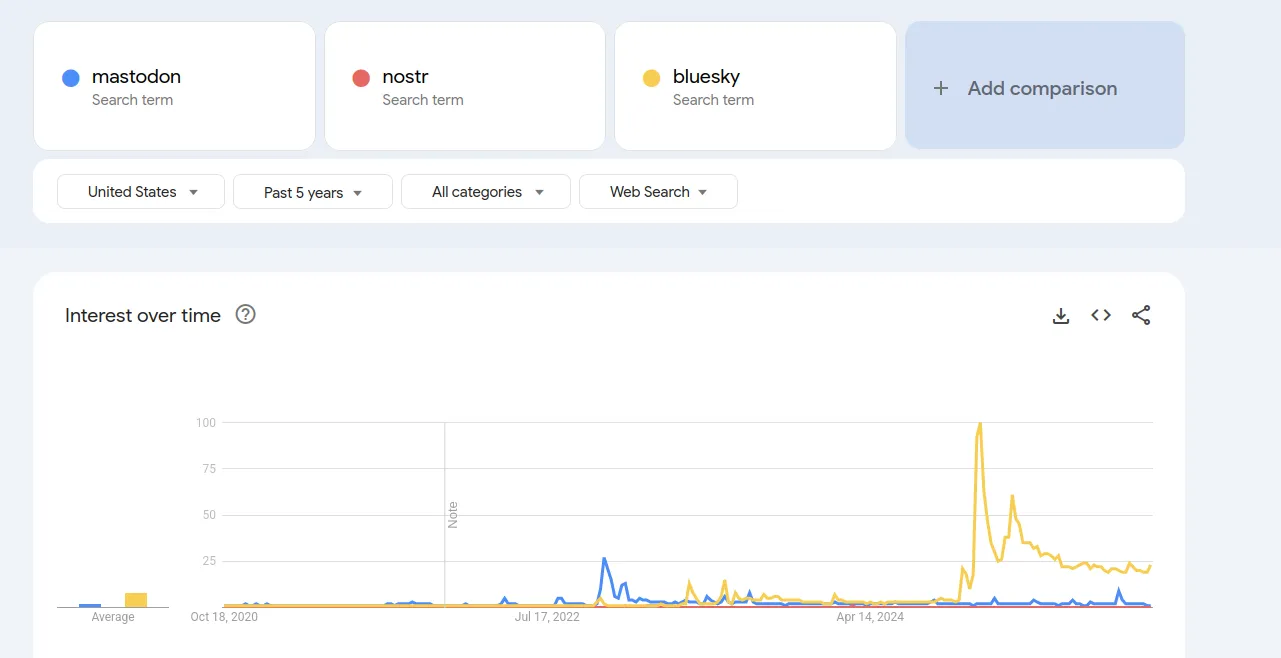The height and width of the screenshot is (658, 1281).
Task: Click the Add comparison button
Action: (1044, 88)
